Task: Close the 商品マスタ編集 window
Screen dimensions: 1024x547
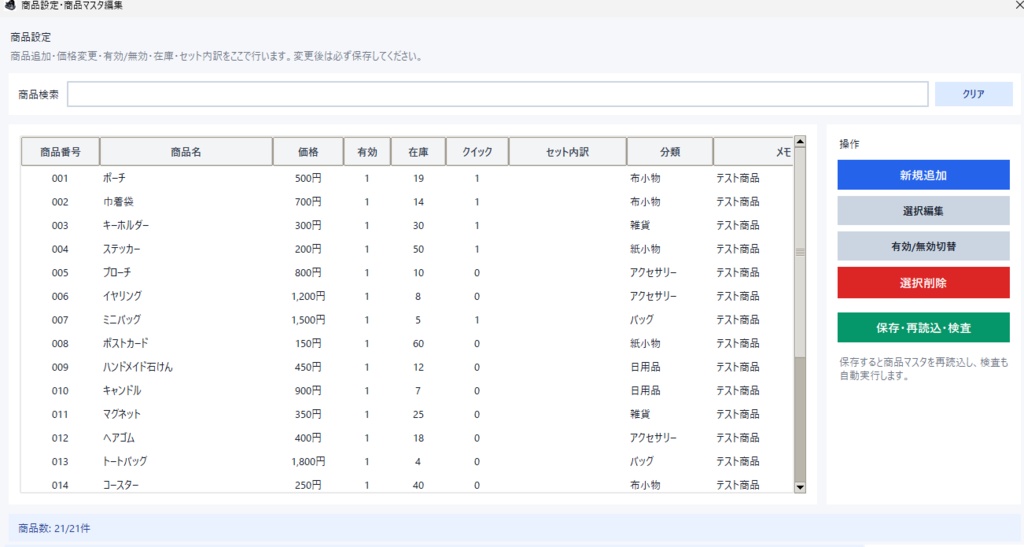Action: (1018, 5)
